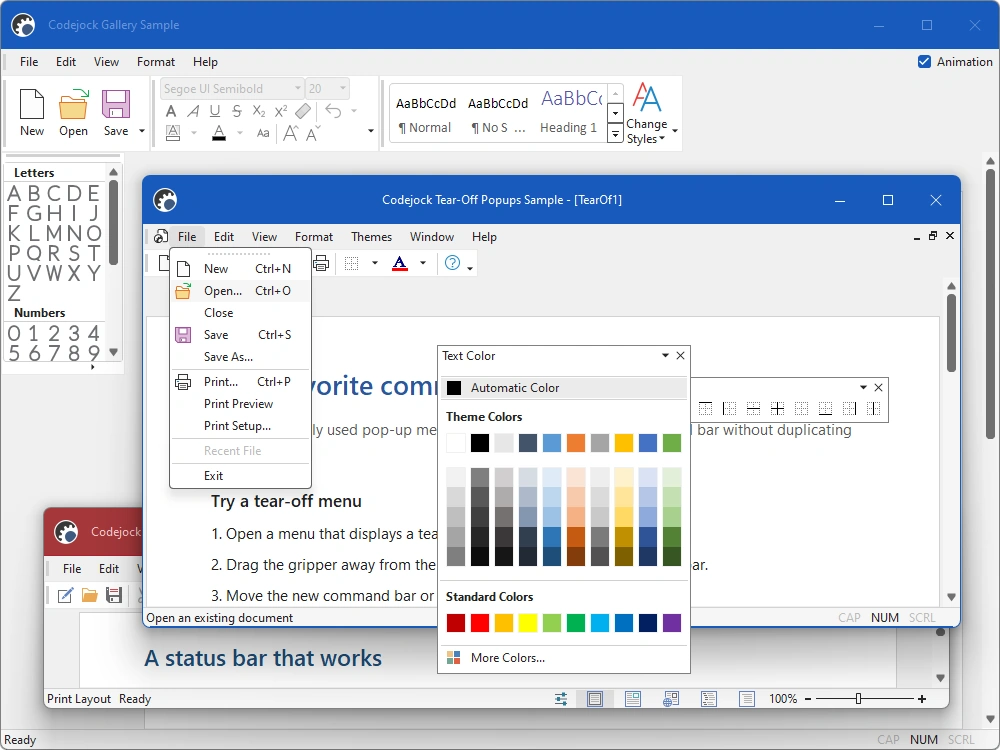Click the edit document icon in red window toolbar
The width and height of the screenshot is (1000, 750).
coord(65,596)
